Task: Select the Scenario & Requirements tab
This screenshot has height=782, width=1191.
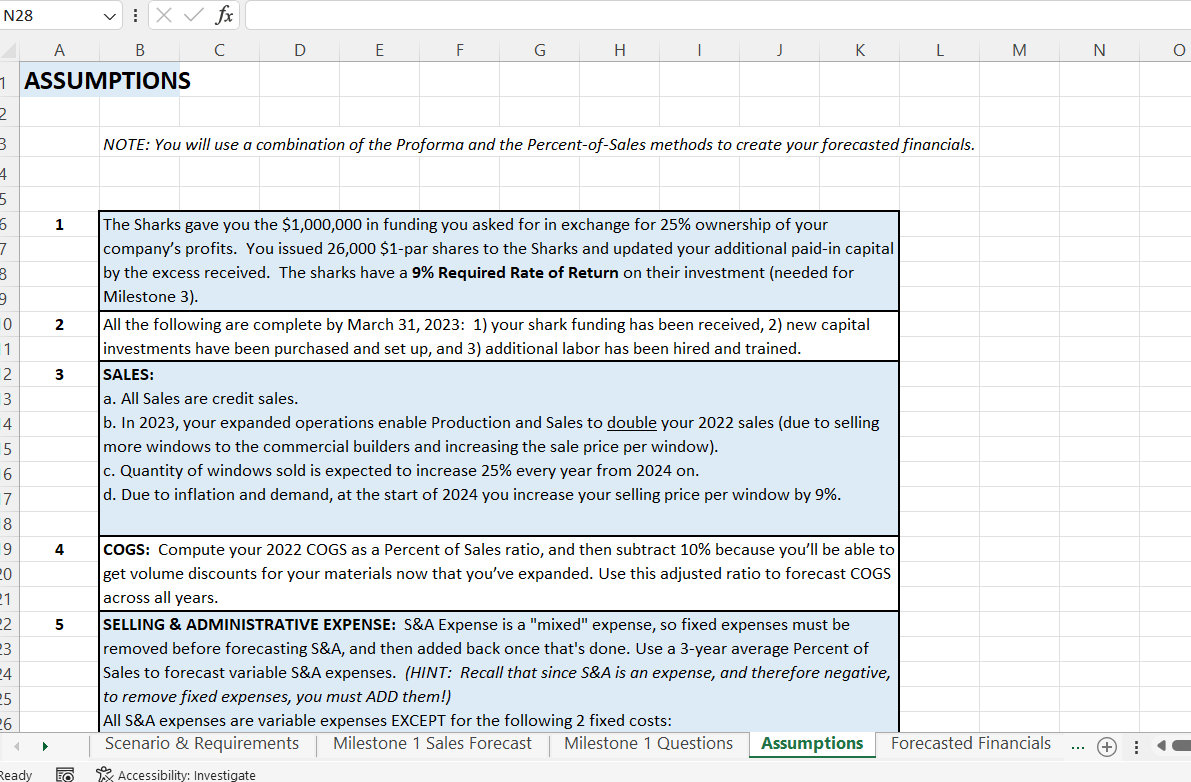Action: 201,743
